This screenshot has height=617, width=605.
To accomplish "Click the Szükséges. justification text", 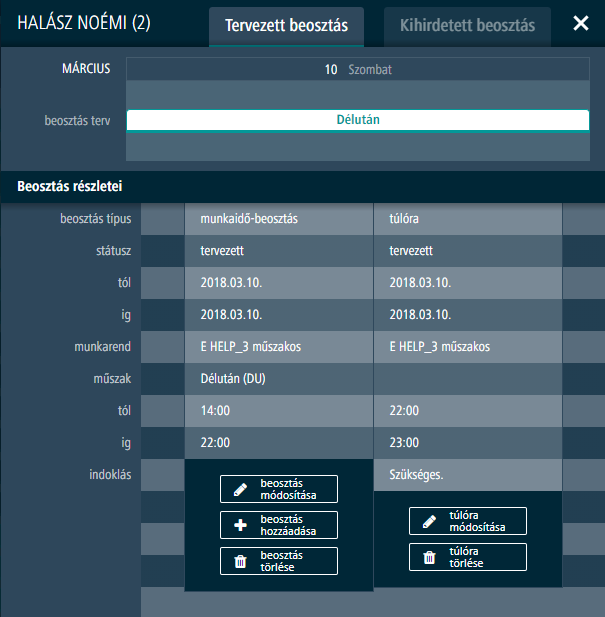I will [416, 474].
